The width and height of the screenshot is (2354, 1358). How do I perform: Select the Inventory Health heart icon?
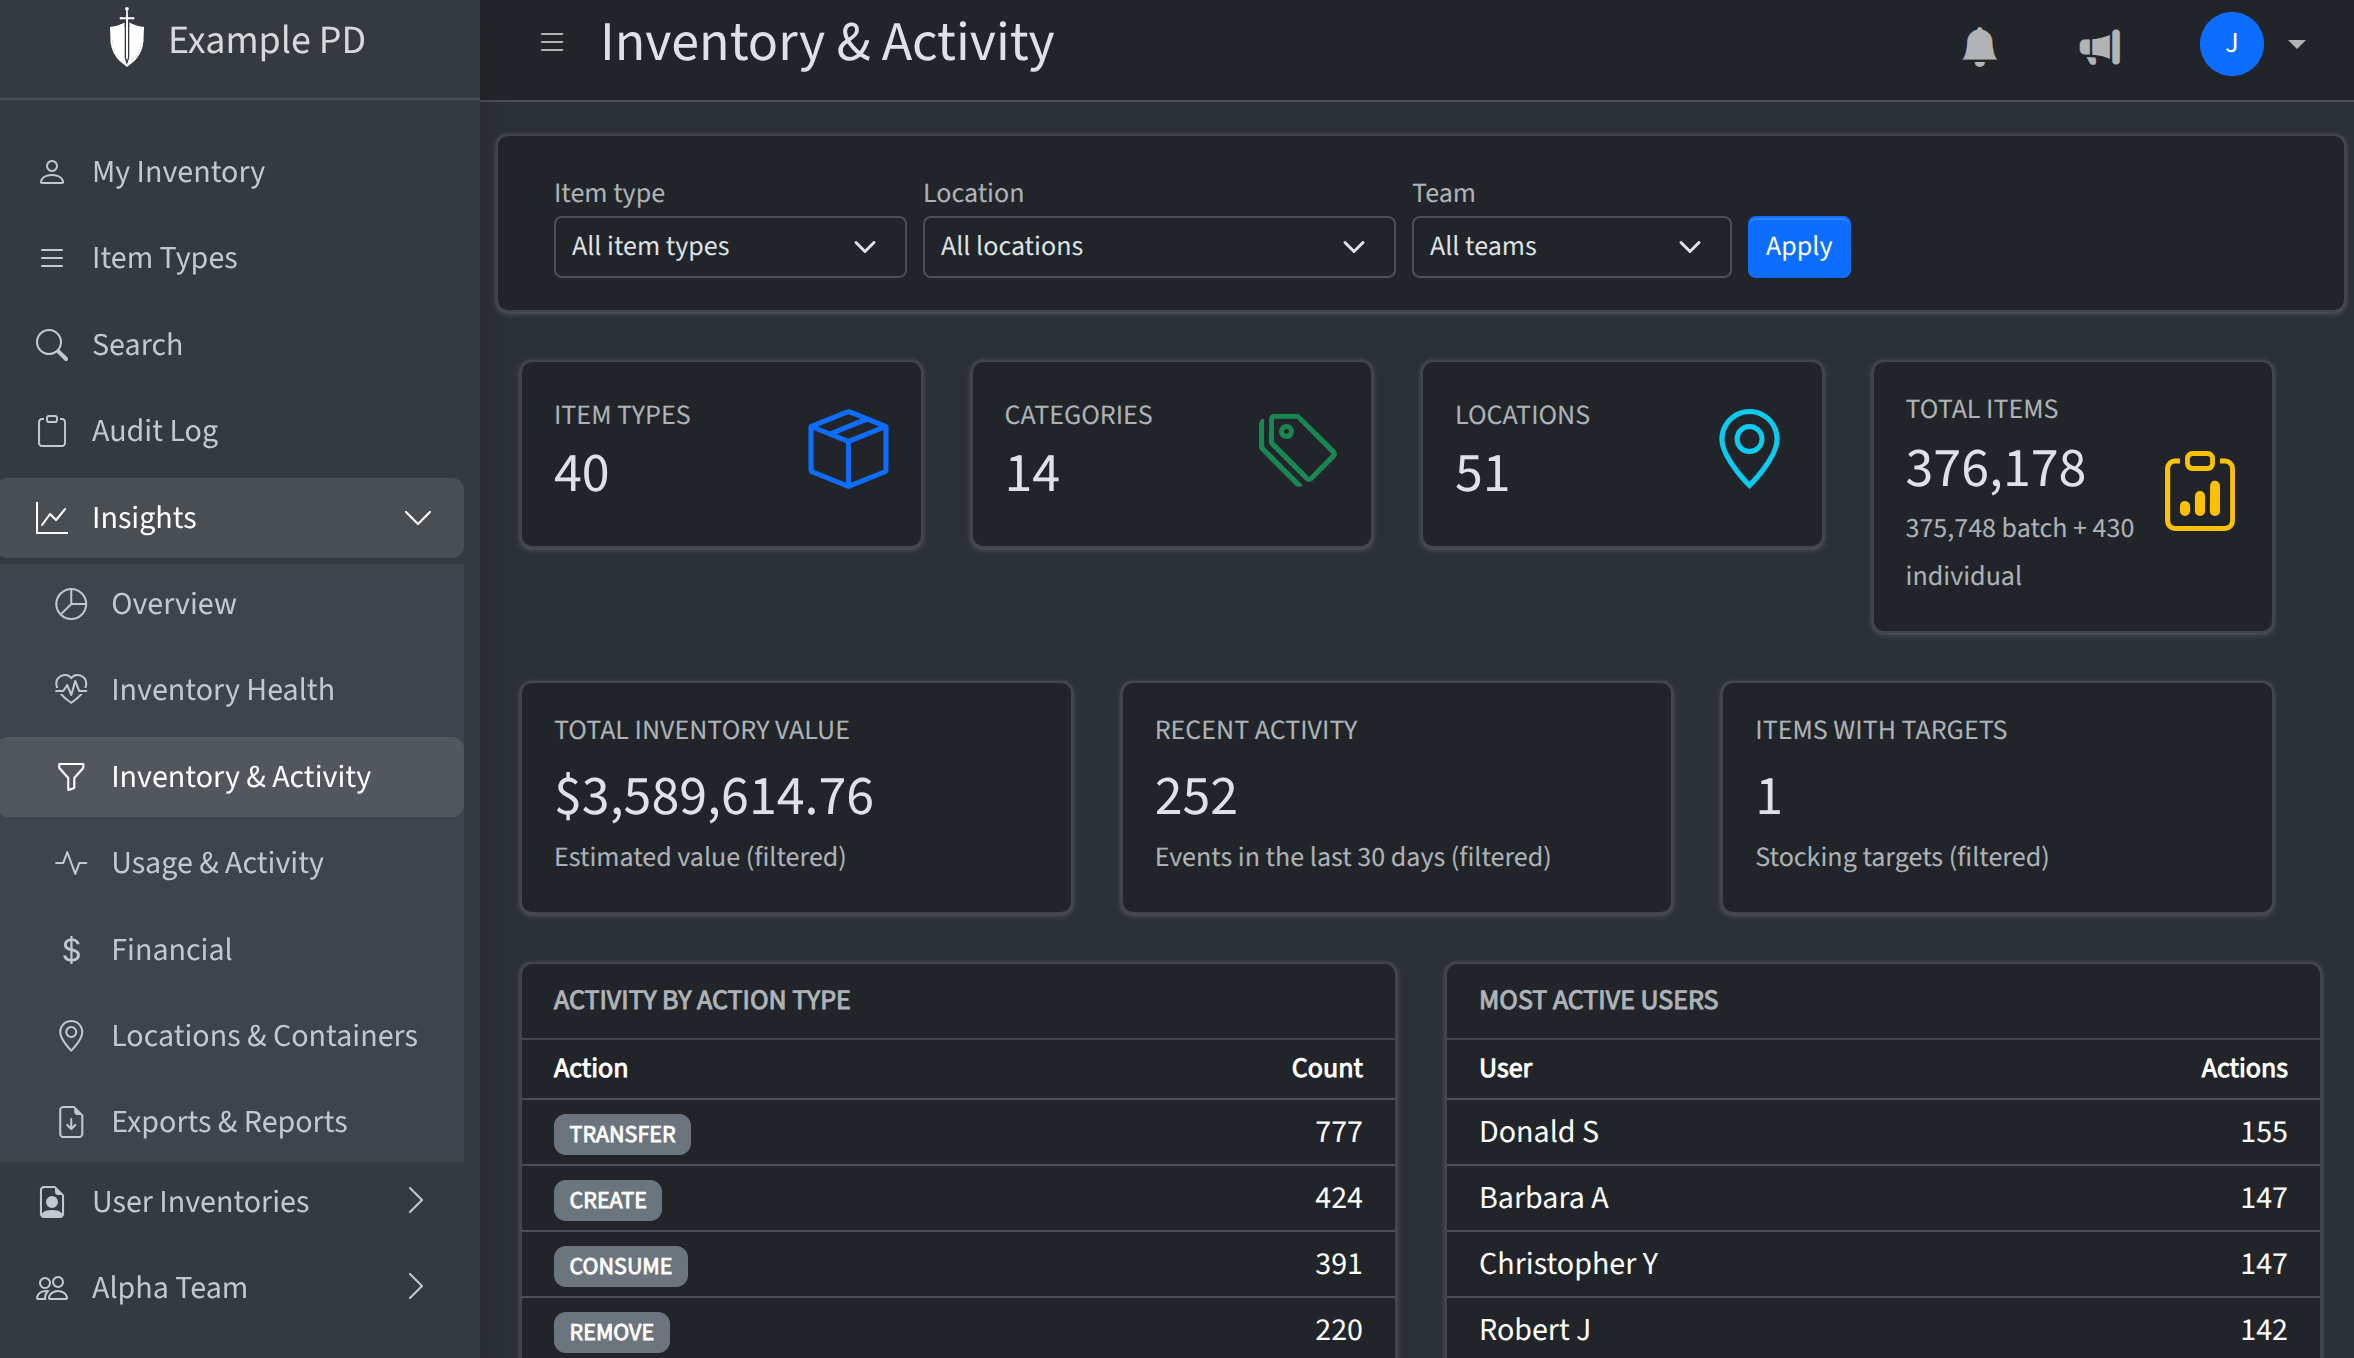pos(71,689)
